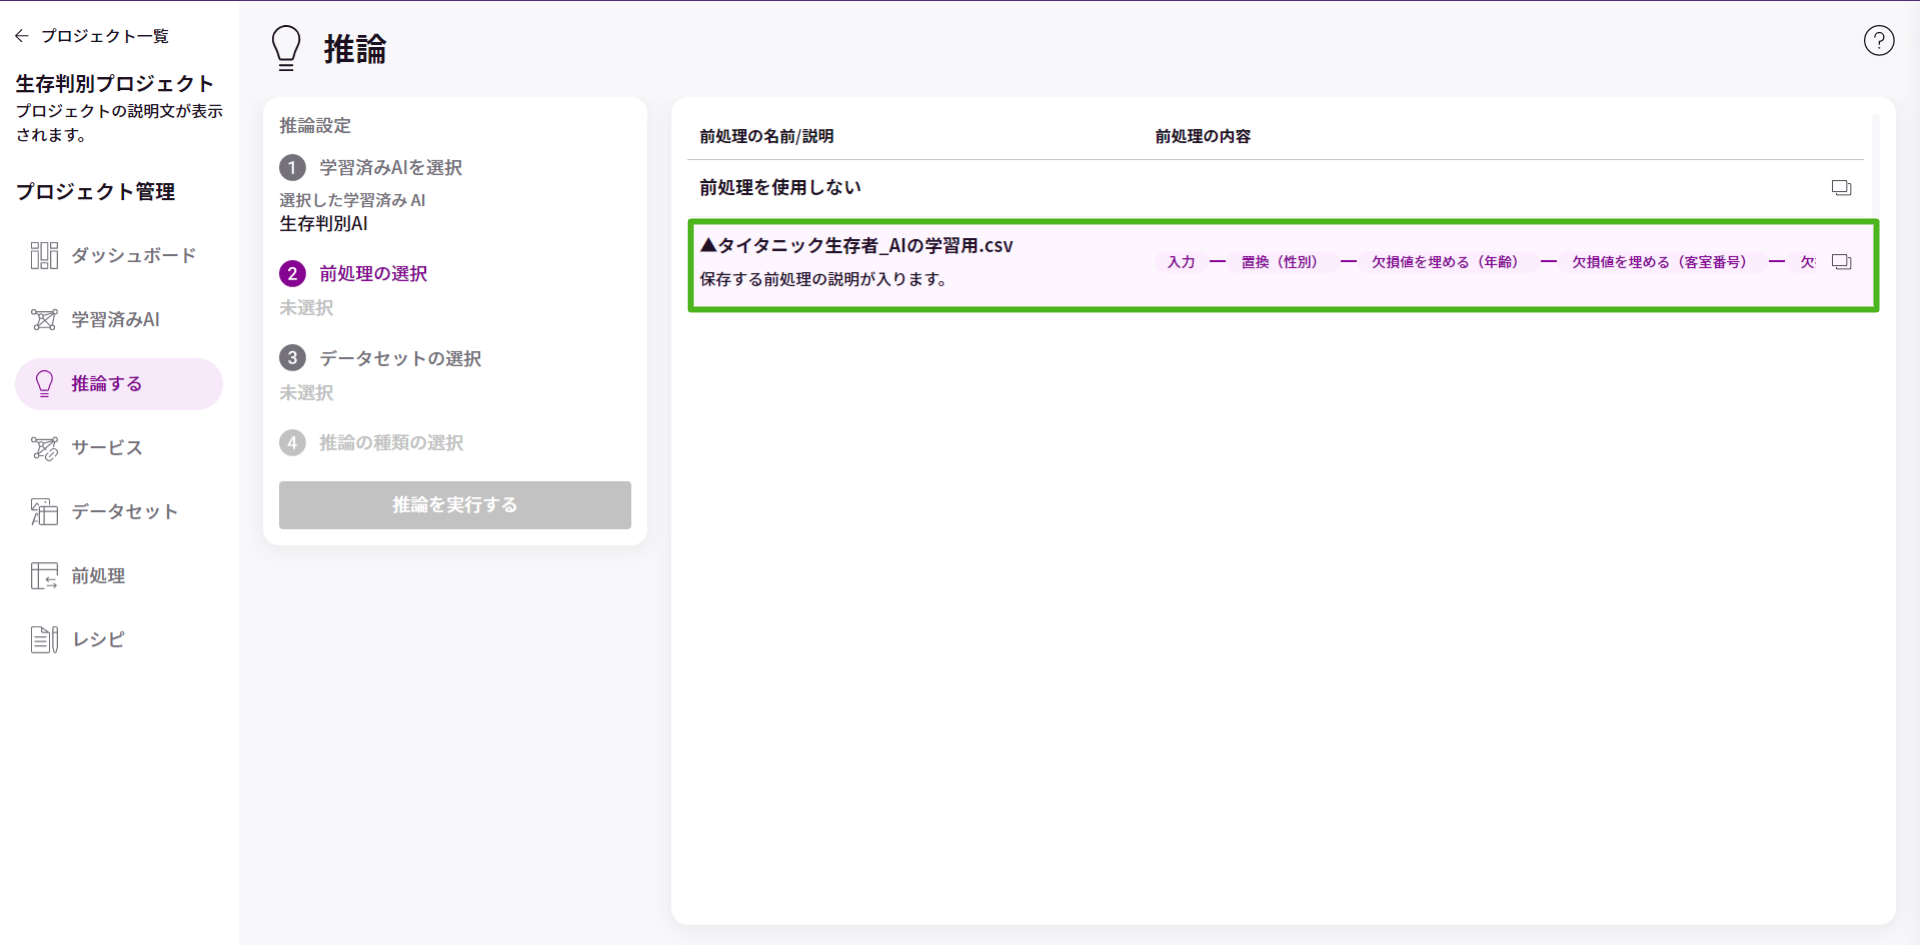This screenshot has width=1920, height=945.
Task: Click the lightbulb icon for 推論する
Action: click(x=44, y=384)
